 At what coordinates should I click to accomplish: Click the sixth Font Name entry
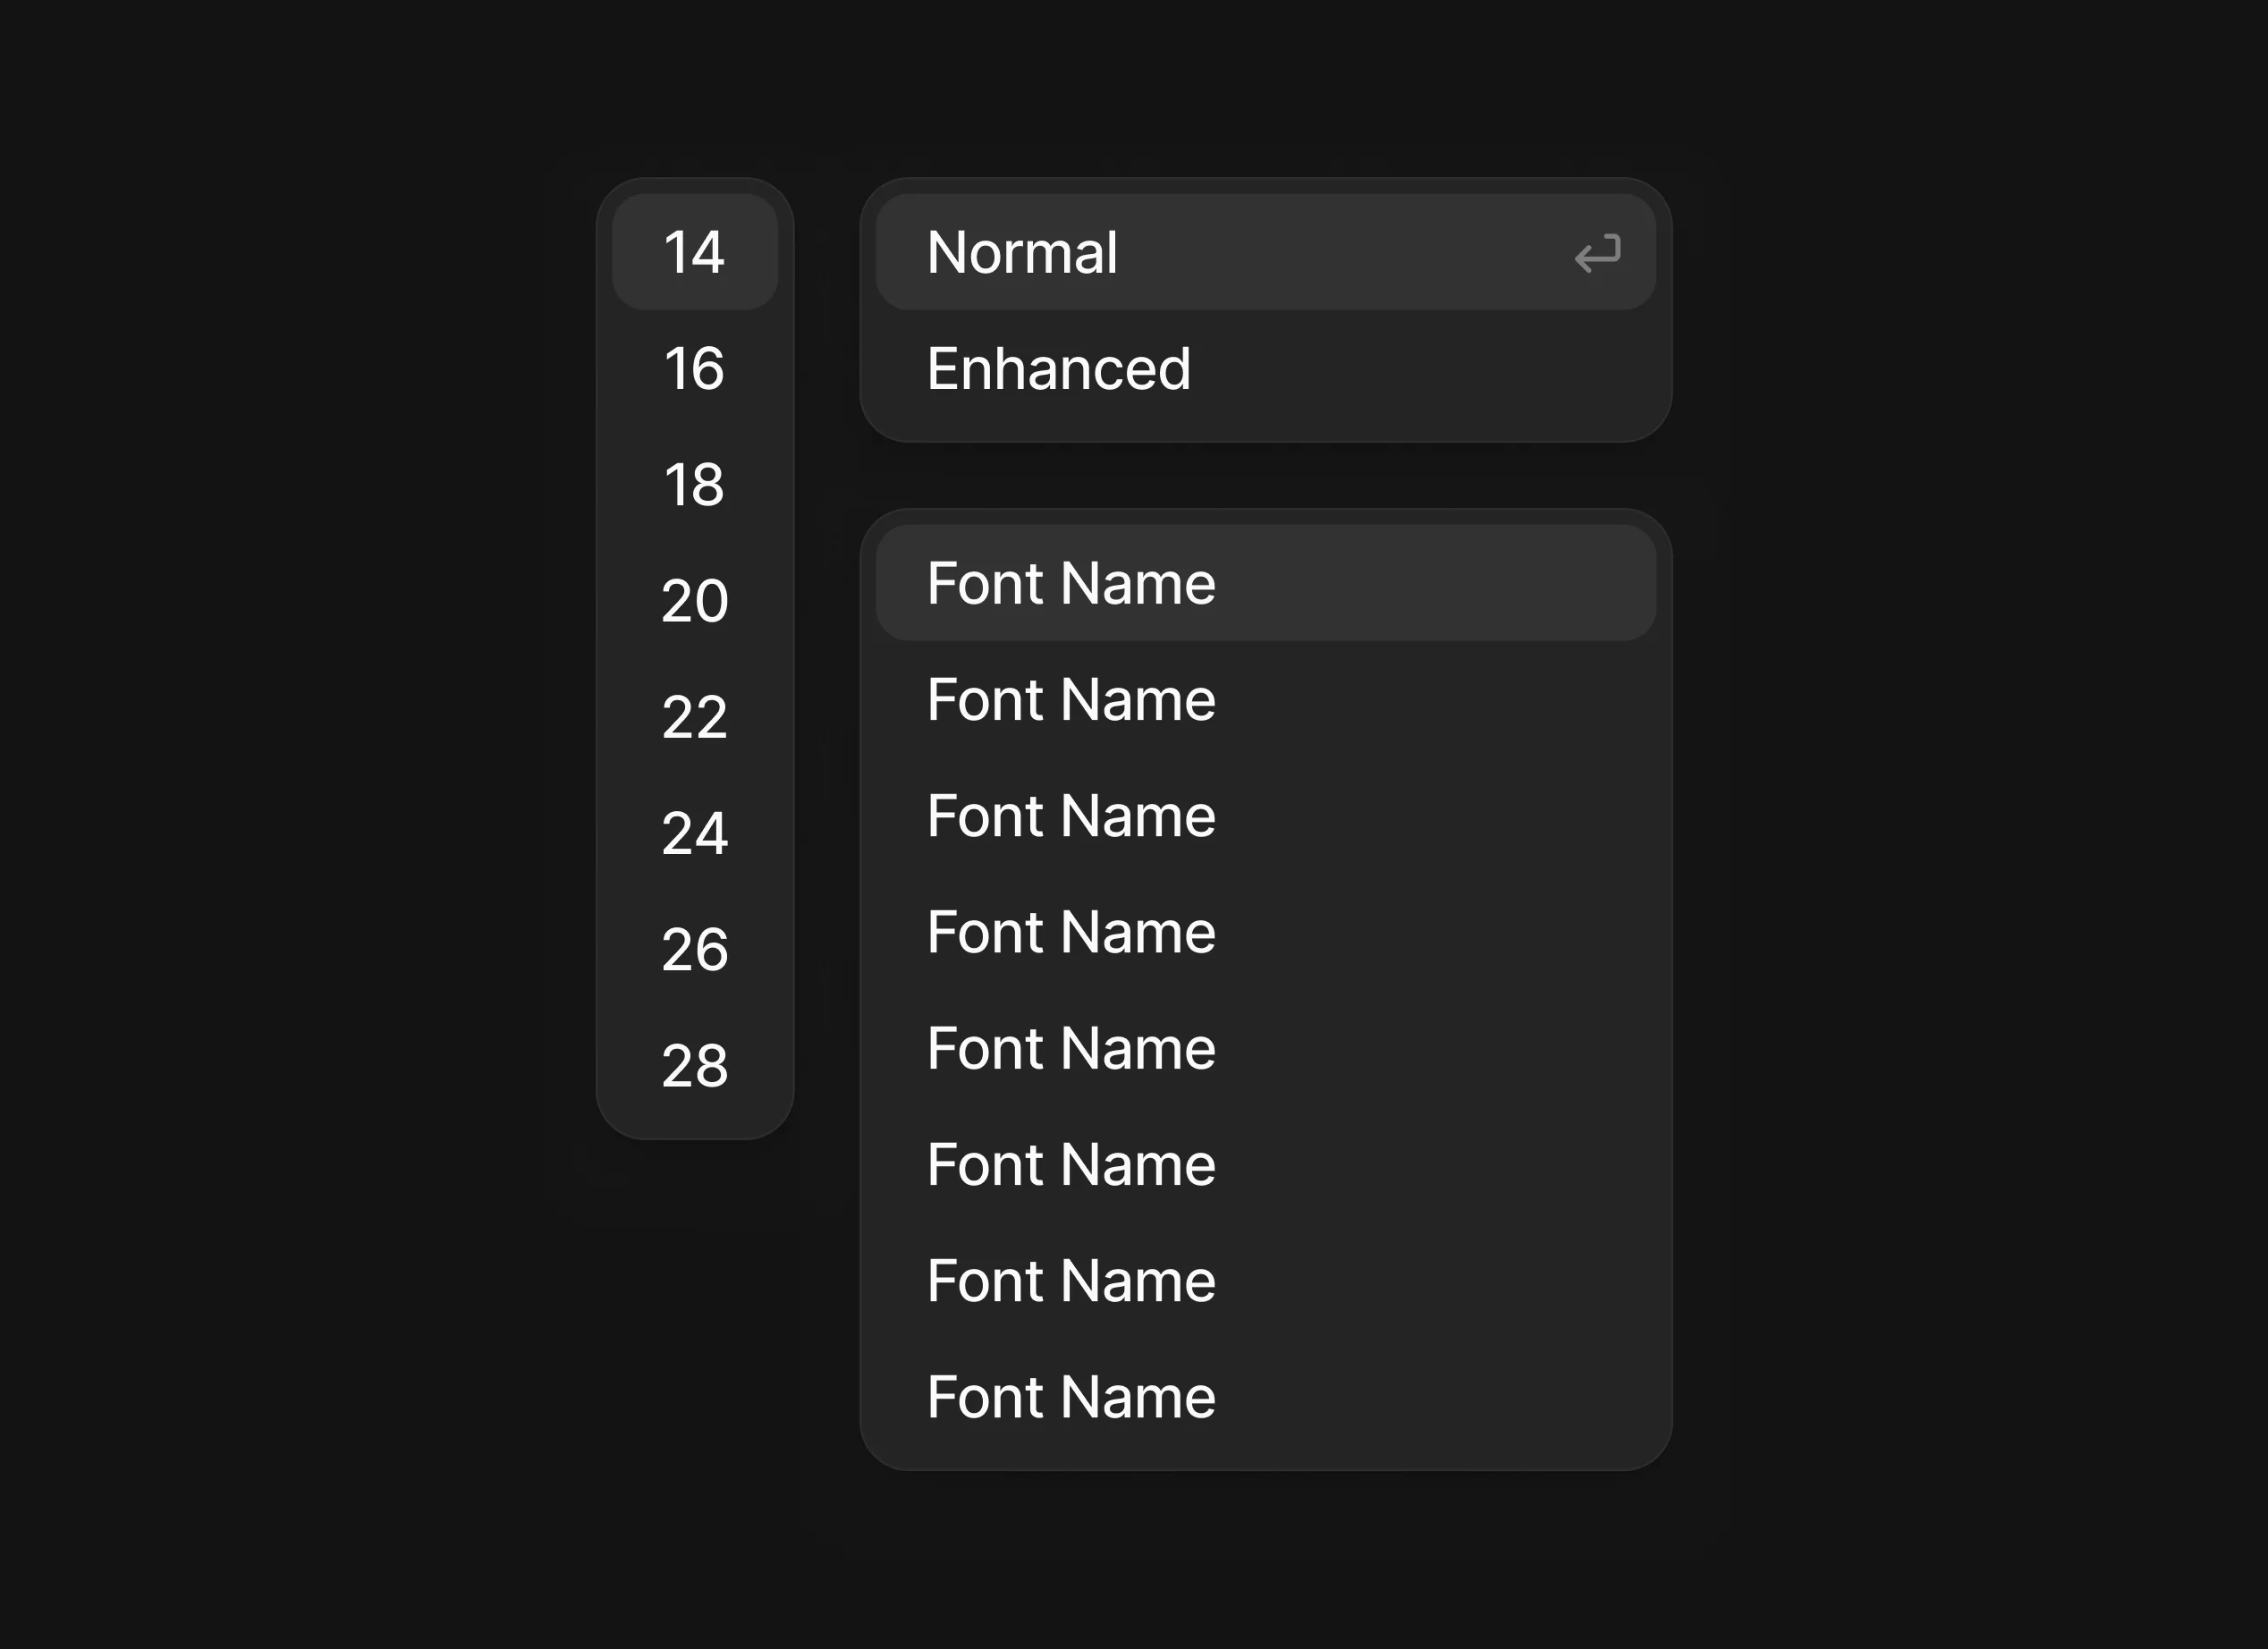pos(1070,1164)
